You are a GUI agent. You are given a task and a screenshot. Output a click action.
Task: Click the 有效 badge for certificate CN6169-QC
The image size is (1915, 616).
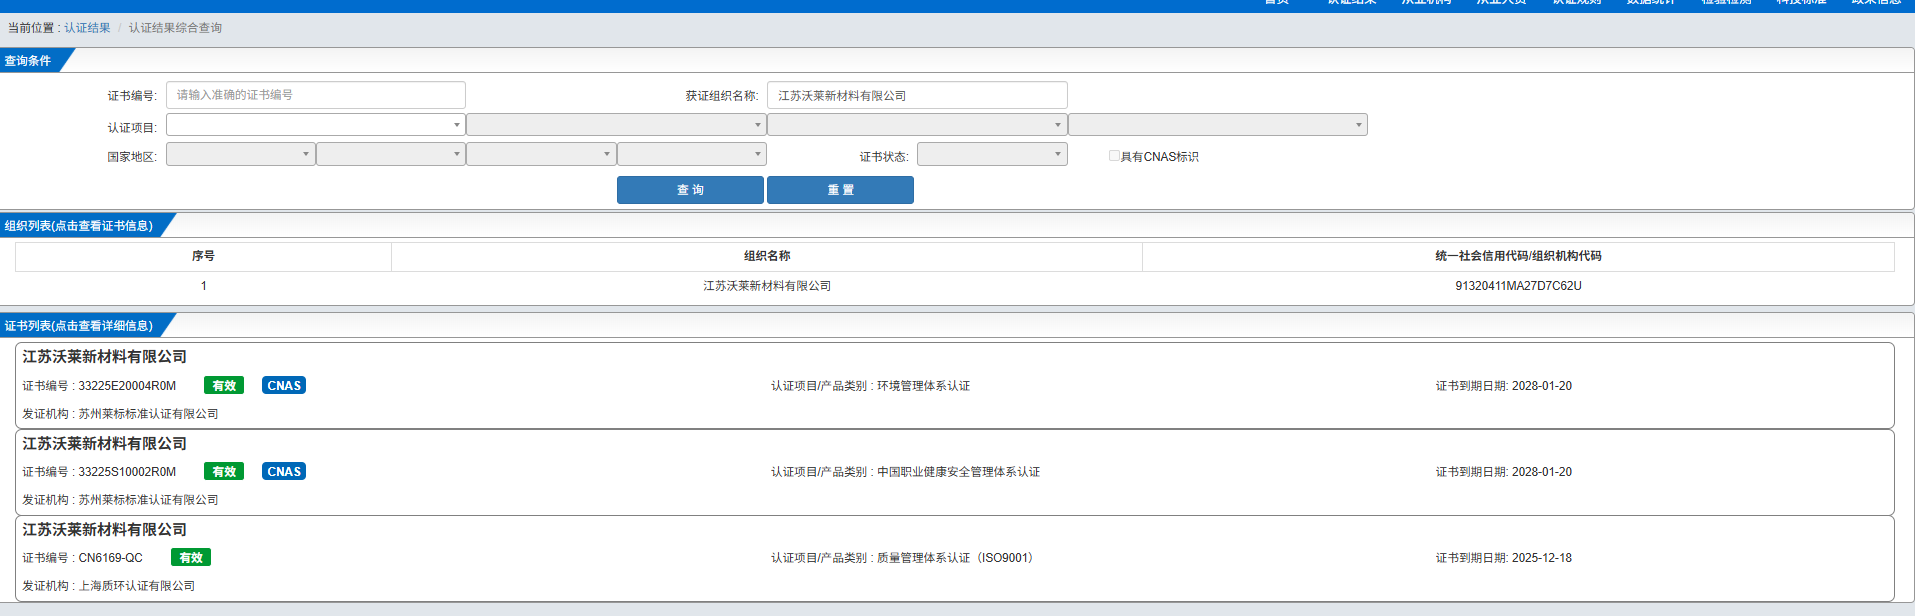[191, 558]
